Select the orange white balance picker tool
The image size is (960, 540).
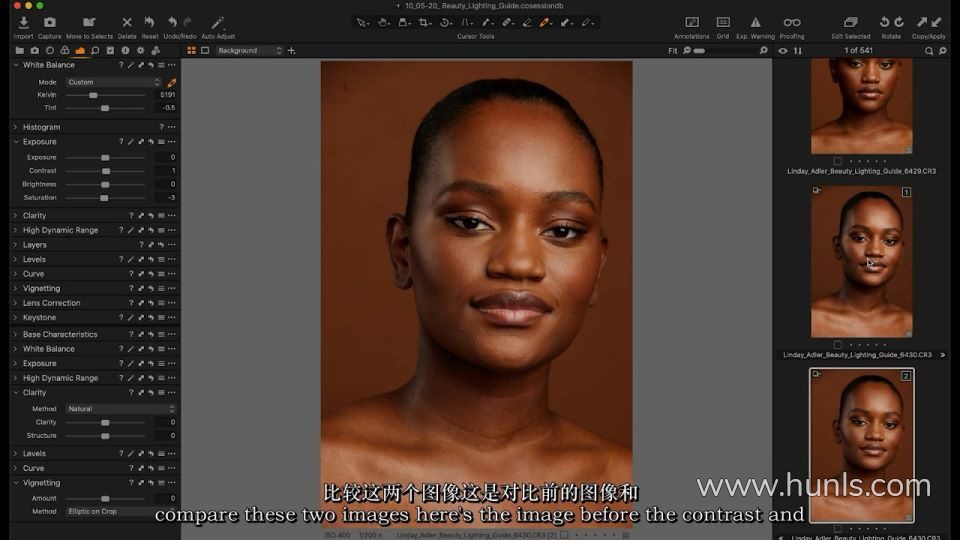[x=544, y=23]
